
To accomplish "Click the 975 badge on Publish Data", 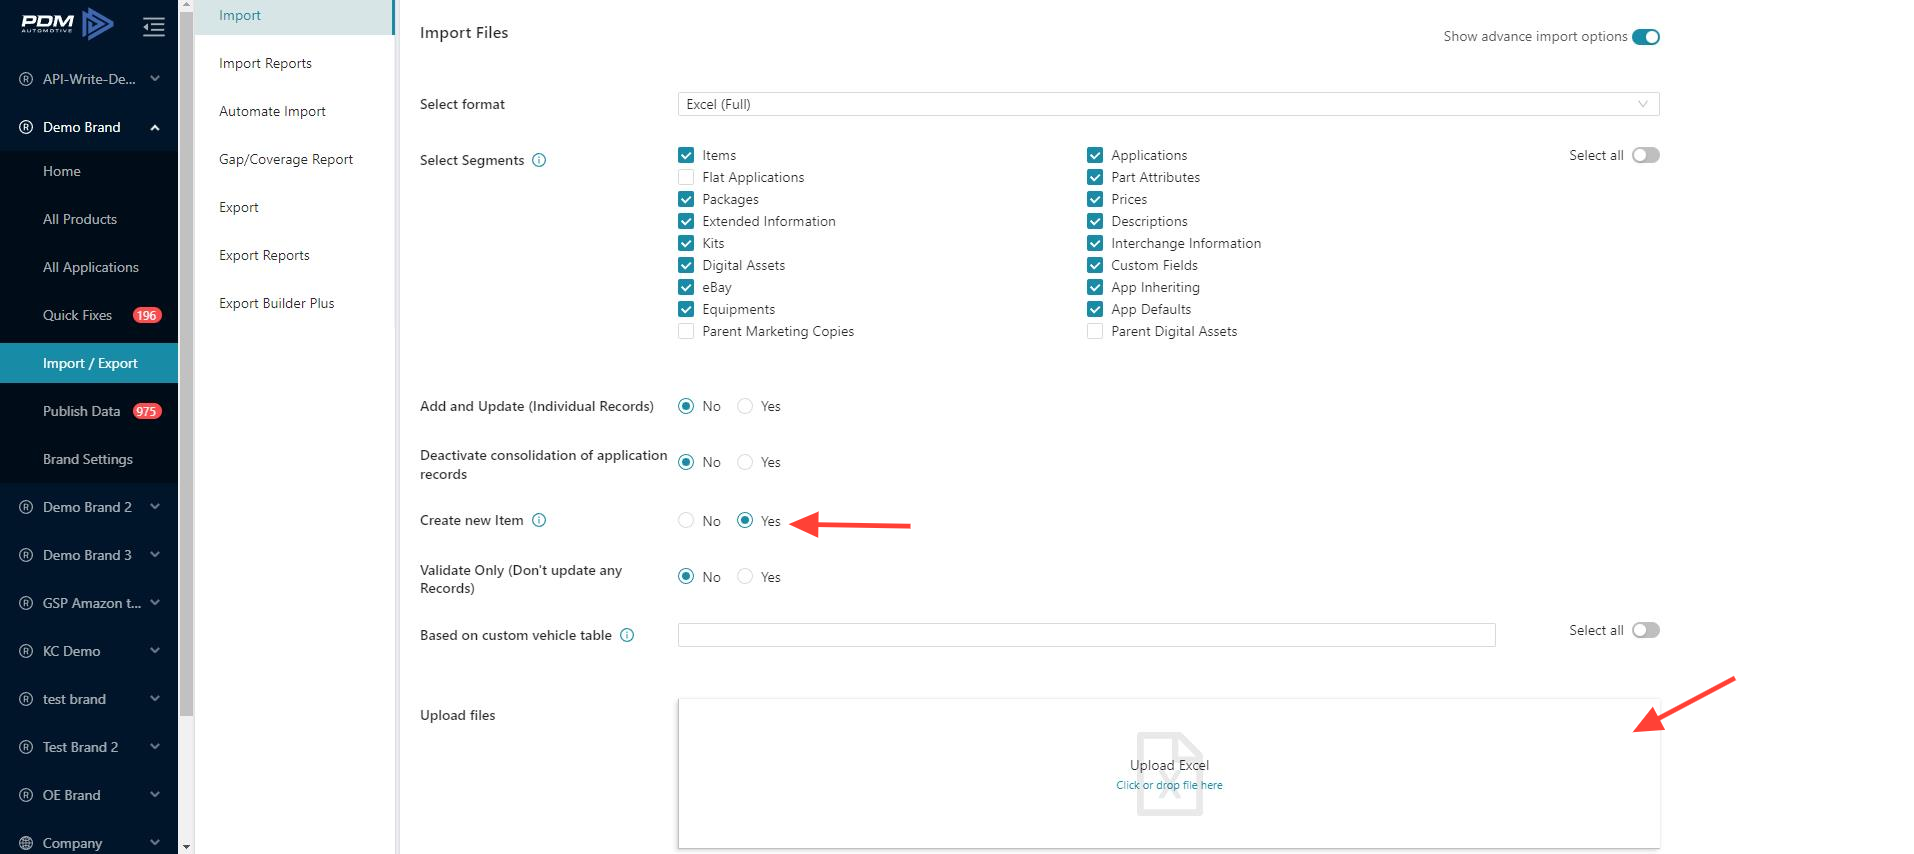I will [x=147, y=411].
